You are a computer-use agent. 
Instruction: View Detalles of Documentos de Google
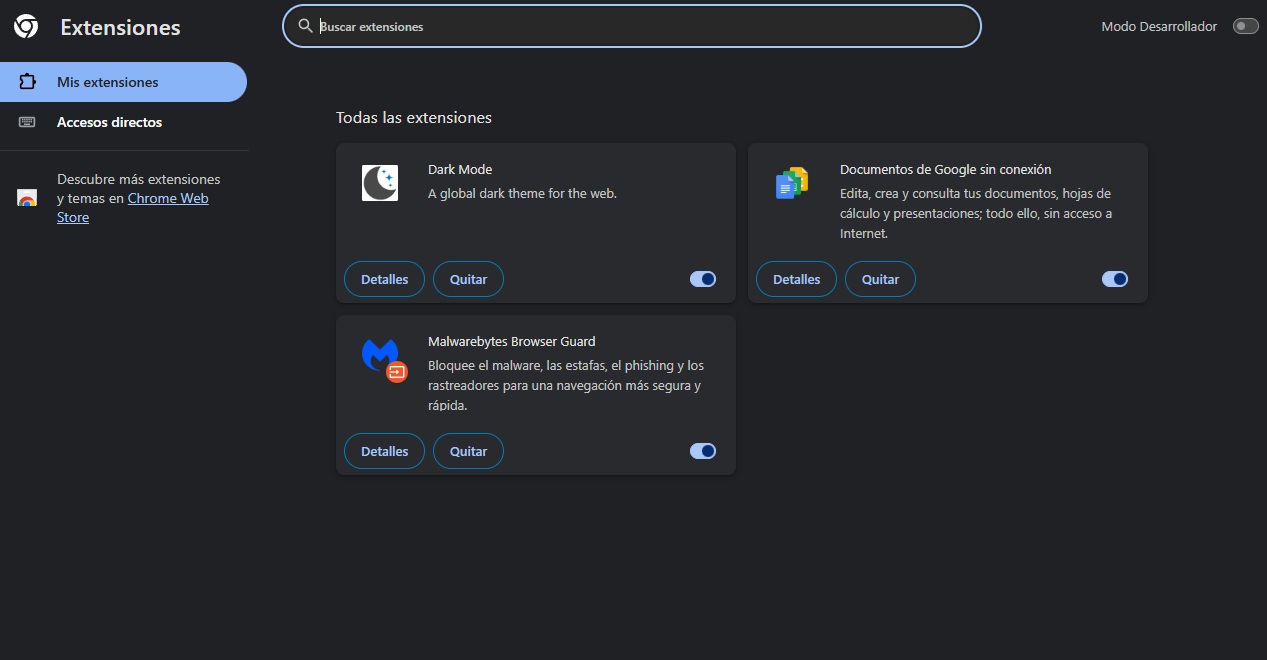[x=796, y=279]
